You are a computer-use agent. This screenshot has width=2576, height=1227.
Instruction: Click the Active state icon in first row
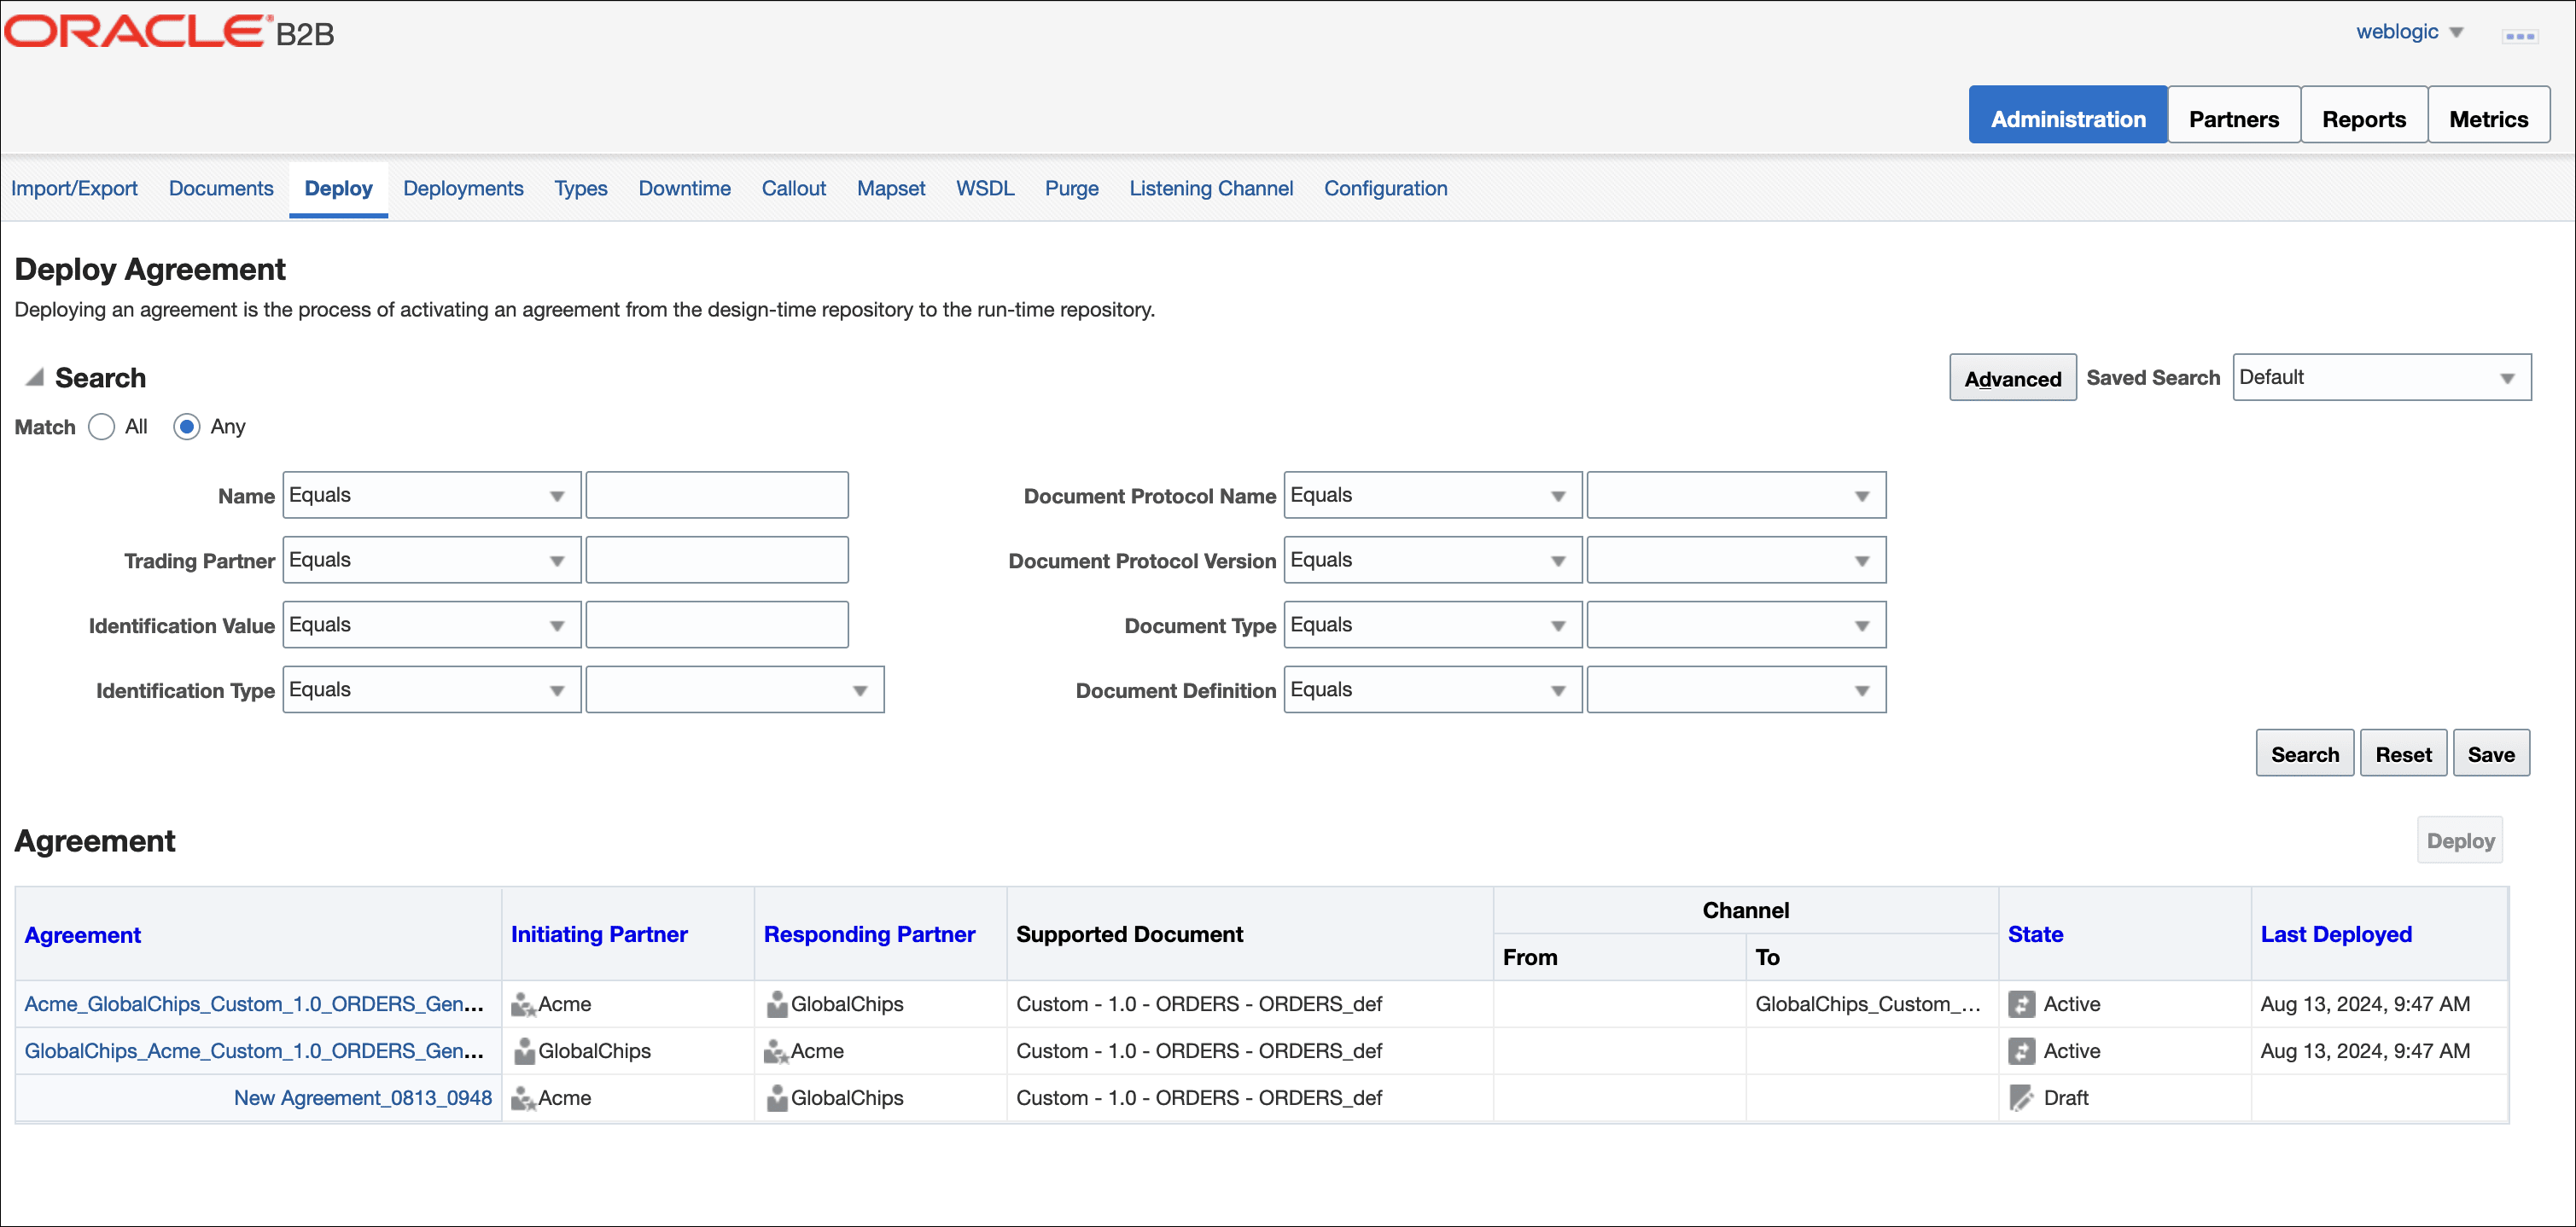tap(2021, 1004)
